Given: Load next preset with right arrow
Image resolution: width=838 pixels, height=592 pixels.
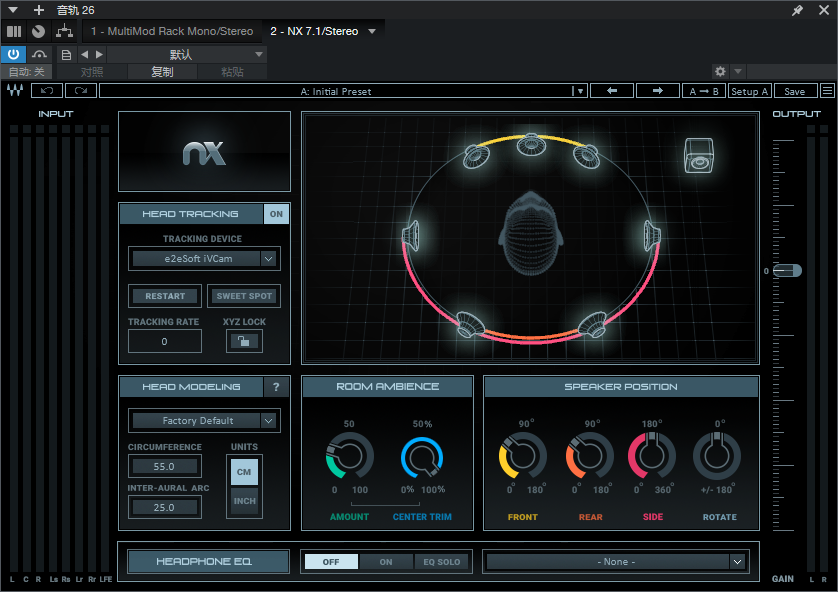Looking at the screenshot, I should coord(658,91).
